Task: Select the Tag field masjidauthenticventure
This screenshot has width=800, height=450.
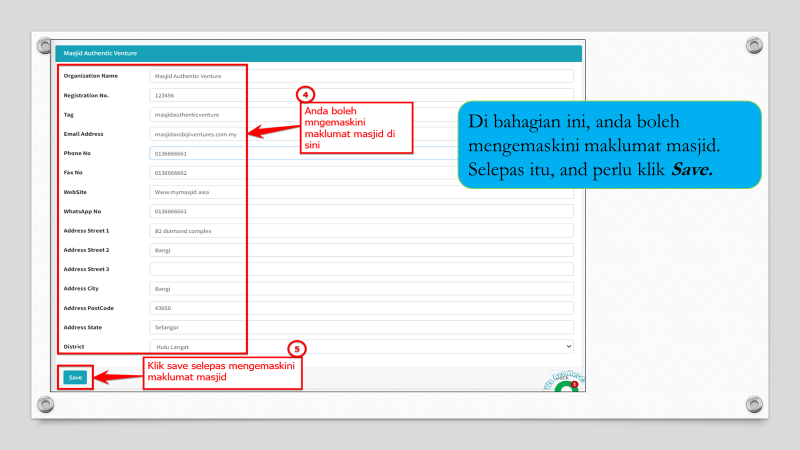Action: (361, 115)
